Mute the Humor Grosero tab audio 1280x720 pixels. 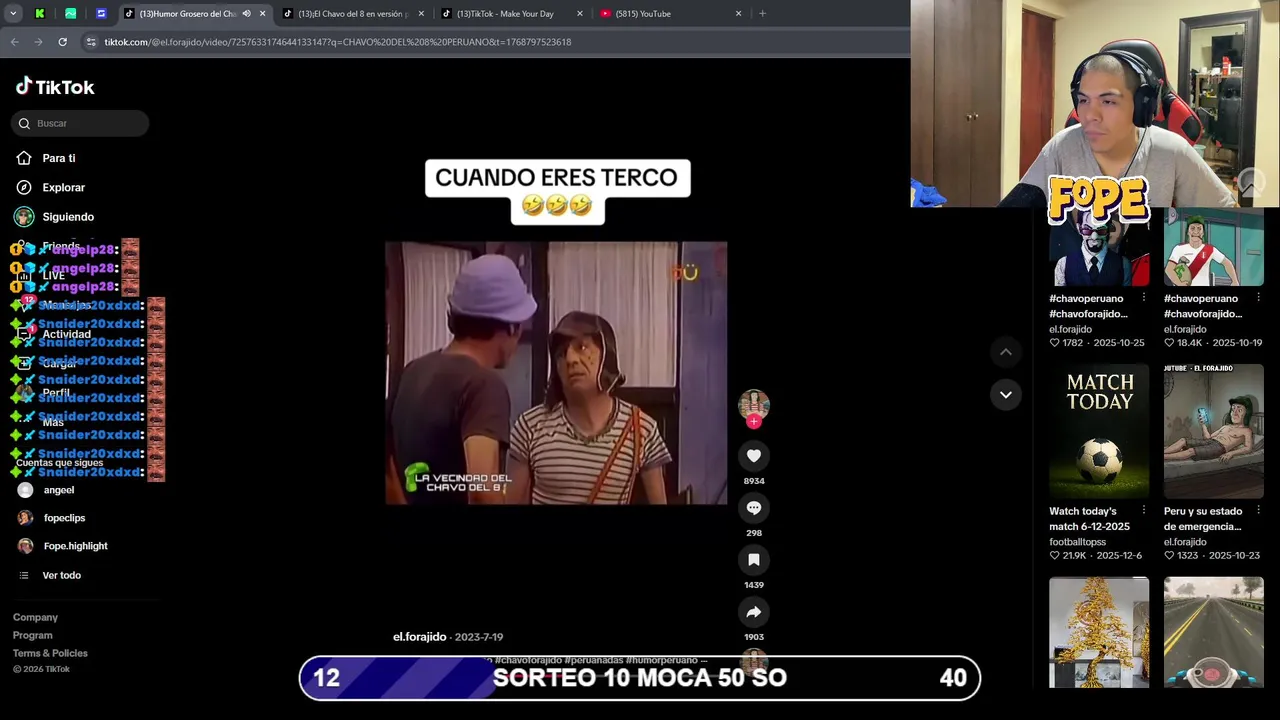point(246,14)
